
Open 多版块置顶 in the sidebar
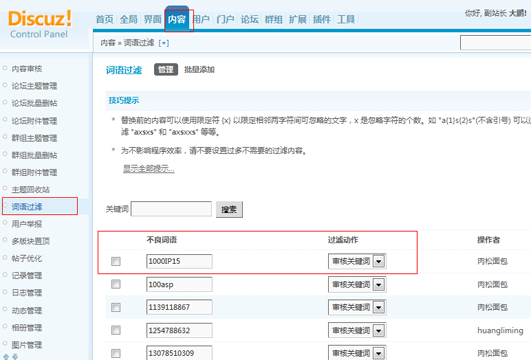[30, 241]
